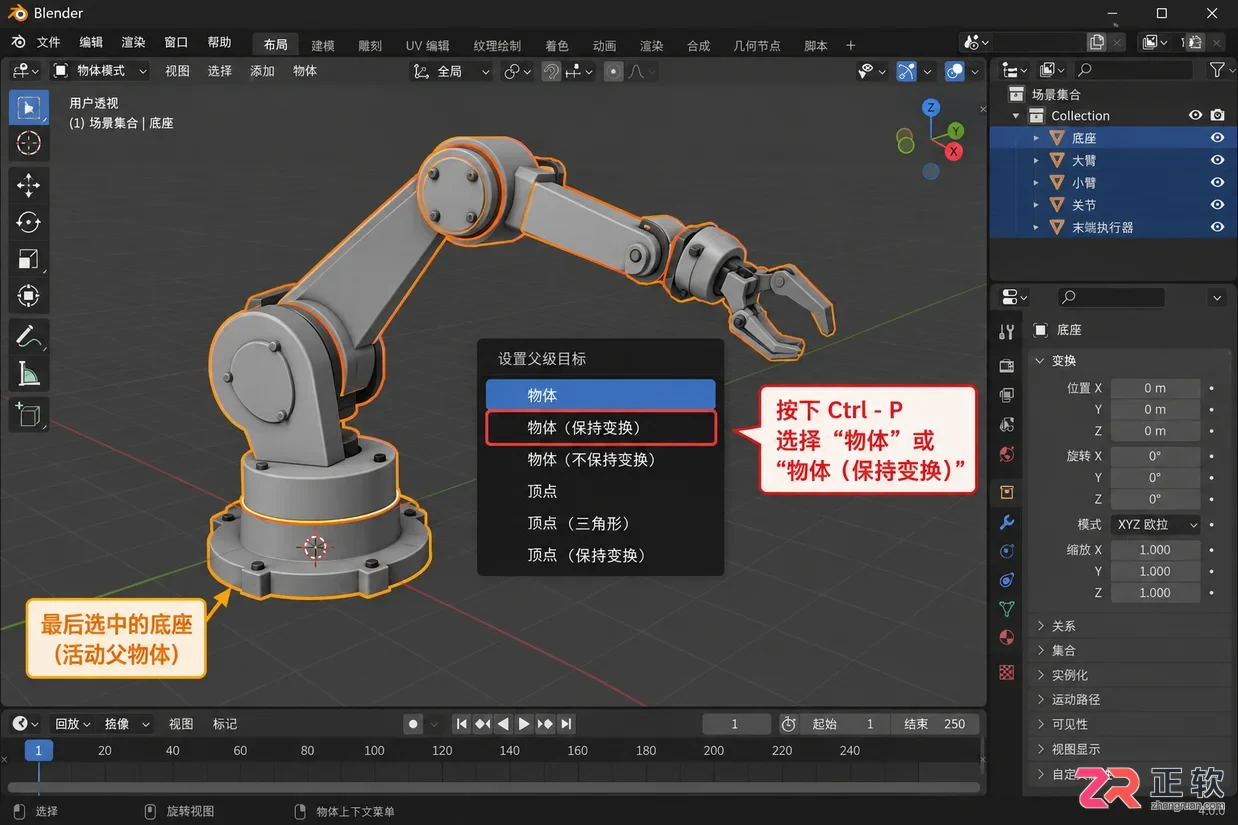Toggle snapping magnet in header
Image resolution: width=1238 pixels, height=825 pixels.
[x=551, y=71]
